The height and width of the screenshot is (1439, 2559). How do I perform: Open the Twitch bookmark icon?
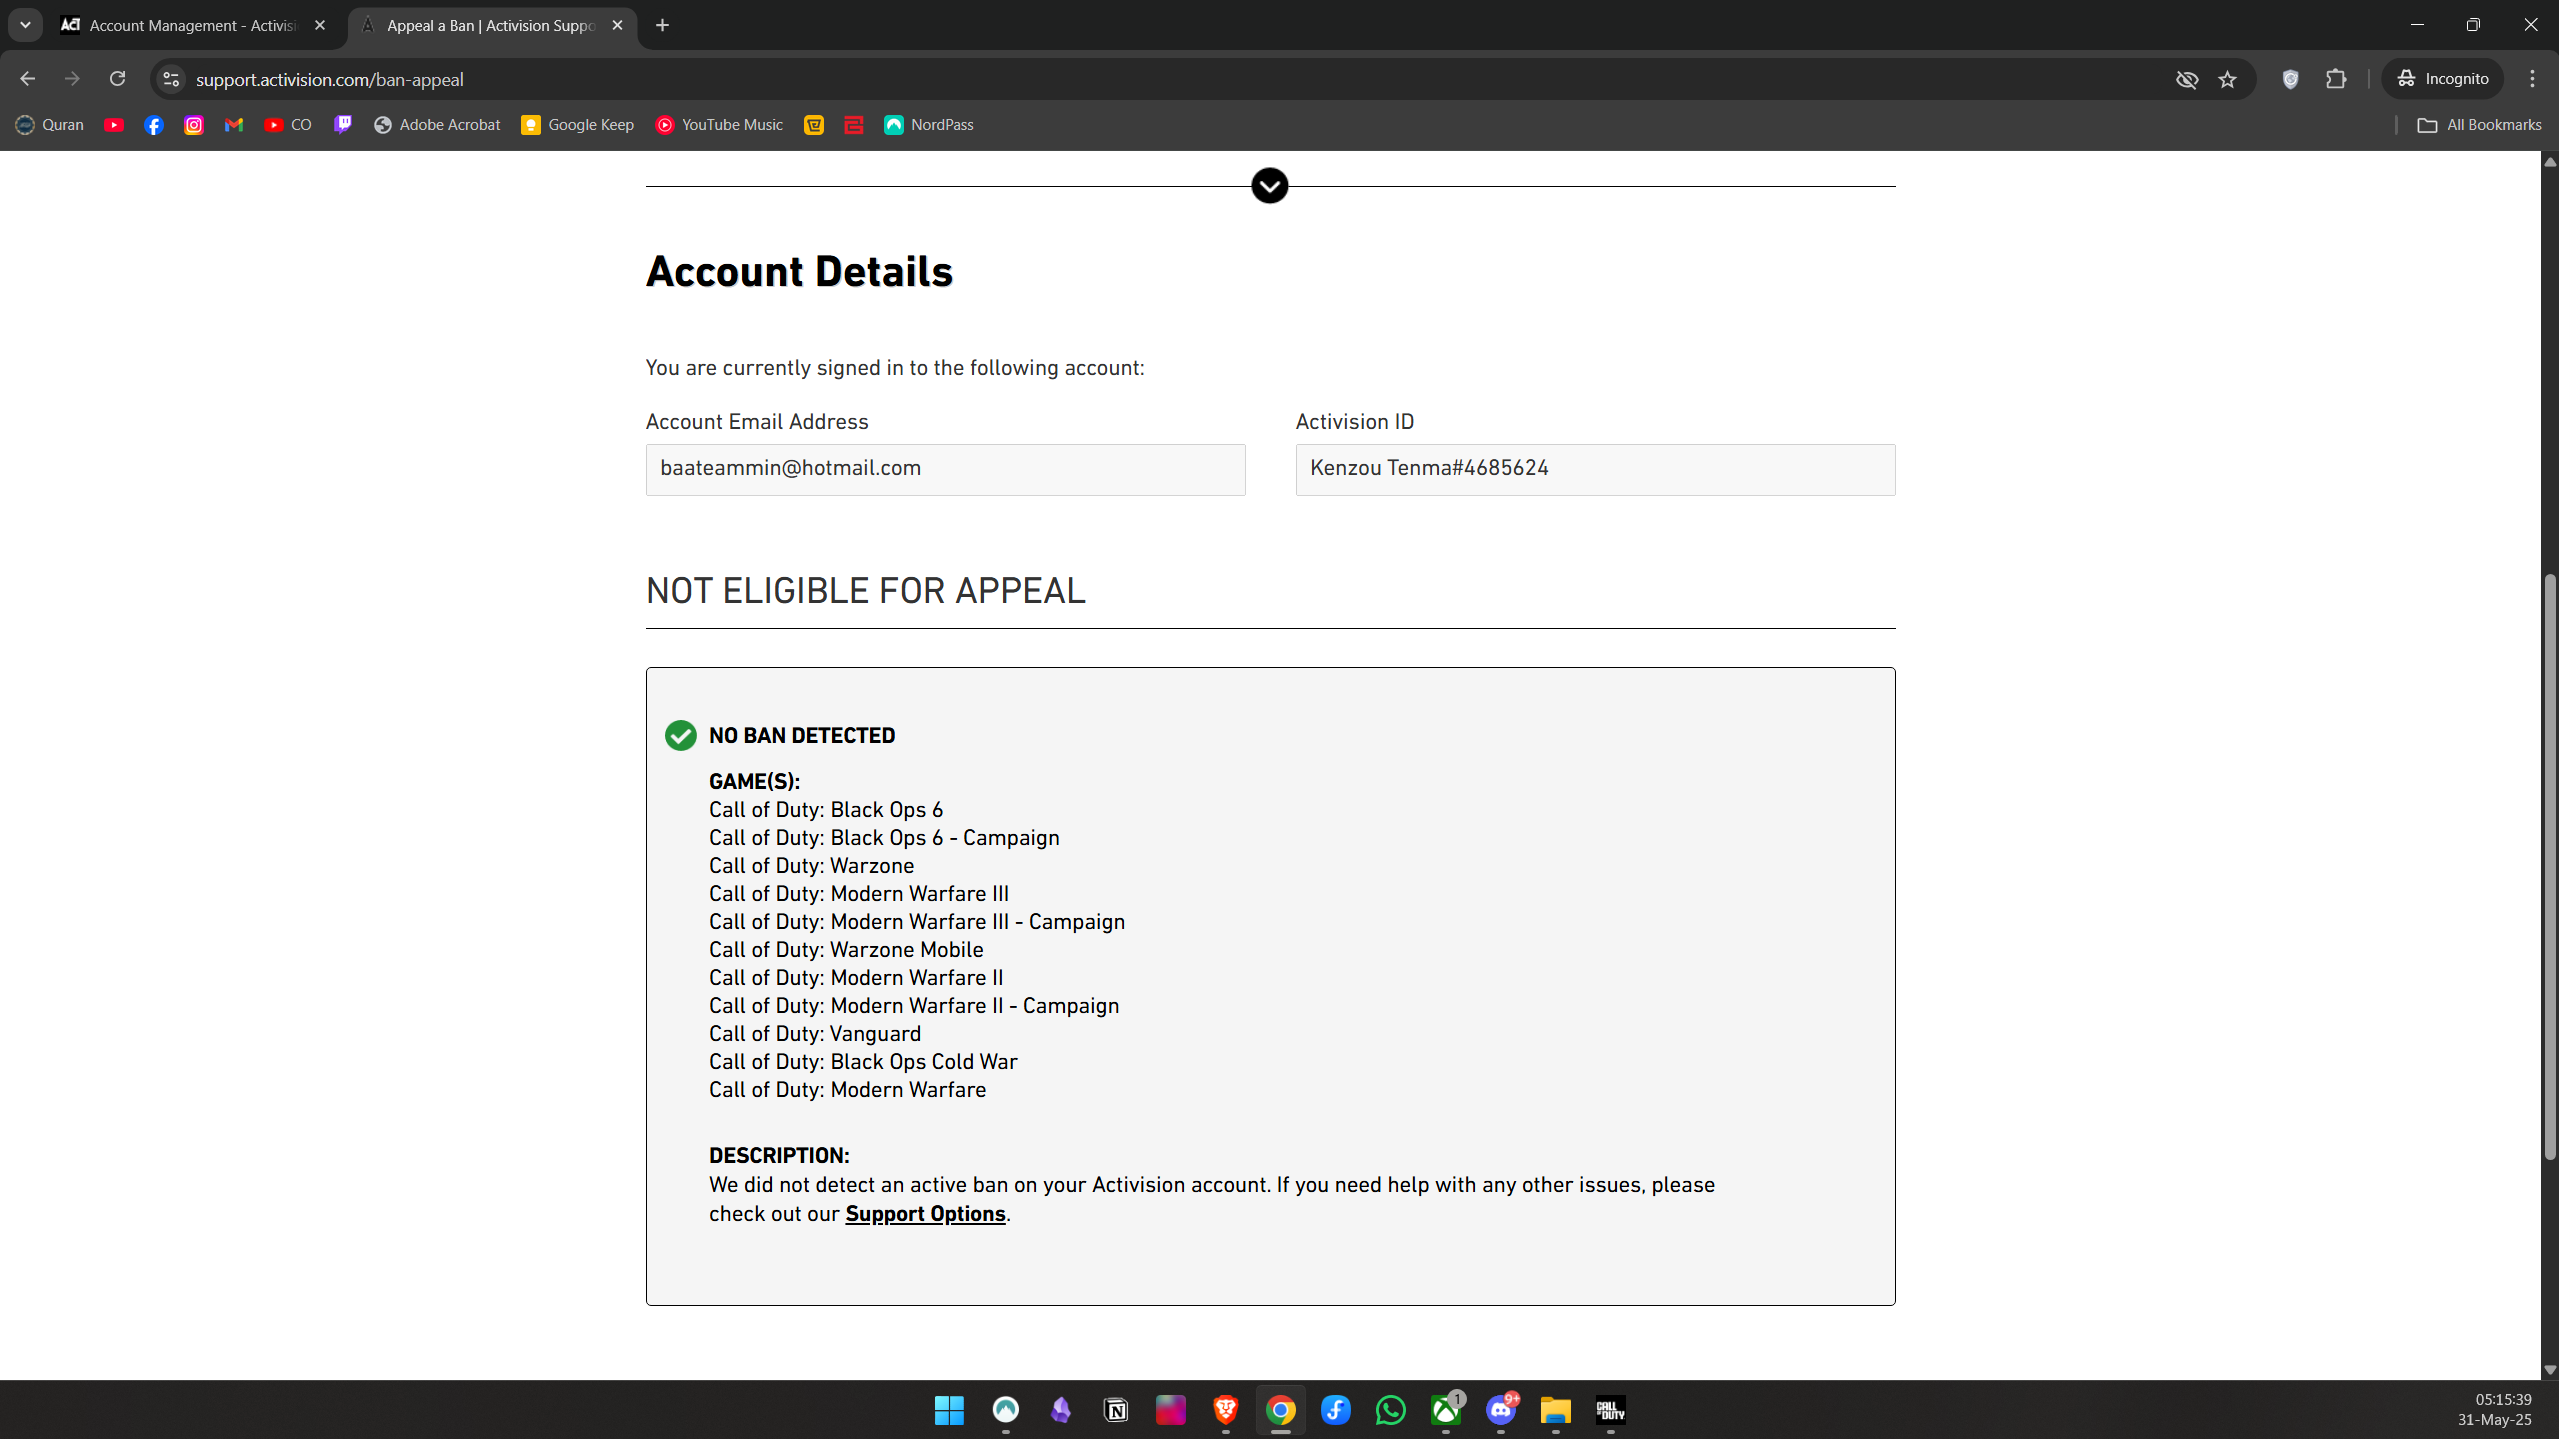tap(343, 125)
